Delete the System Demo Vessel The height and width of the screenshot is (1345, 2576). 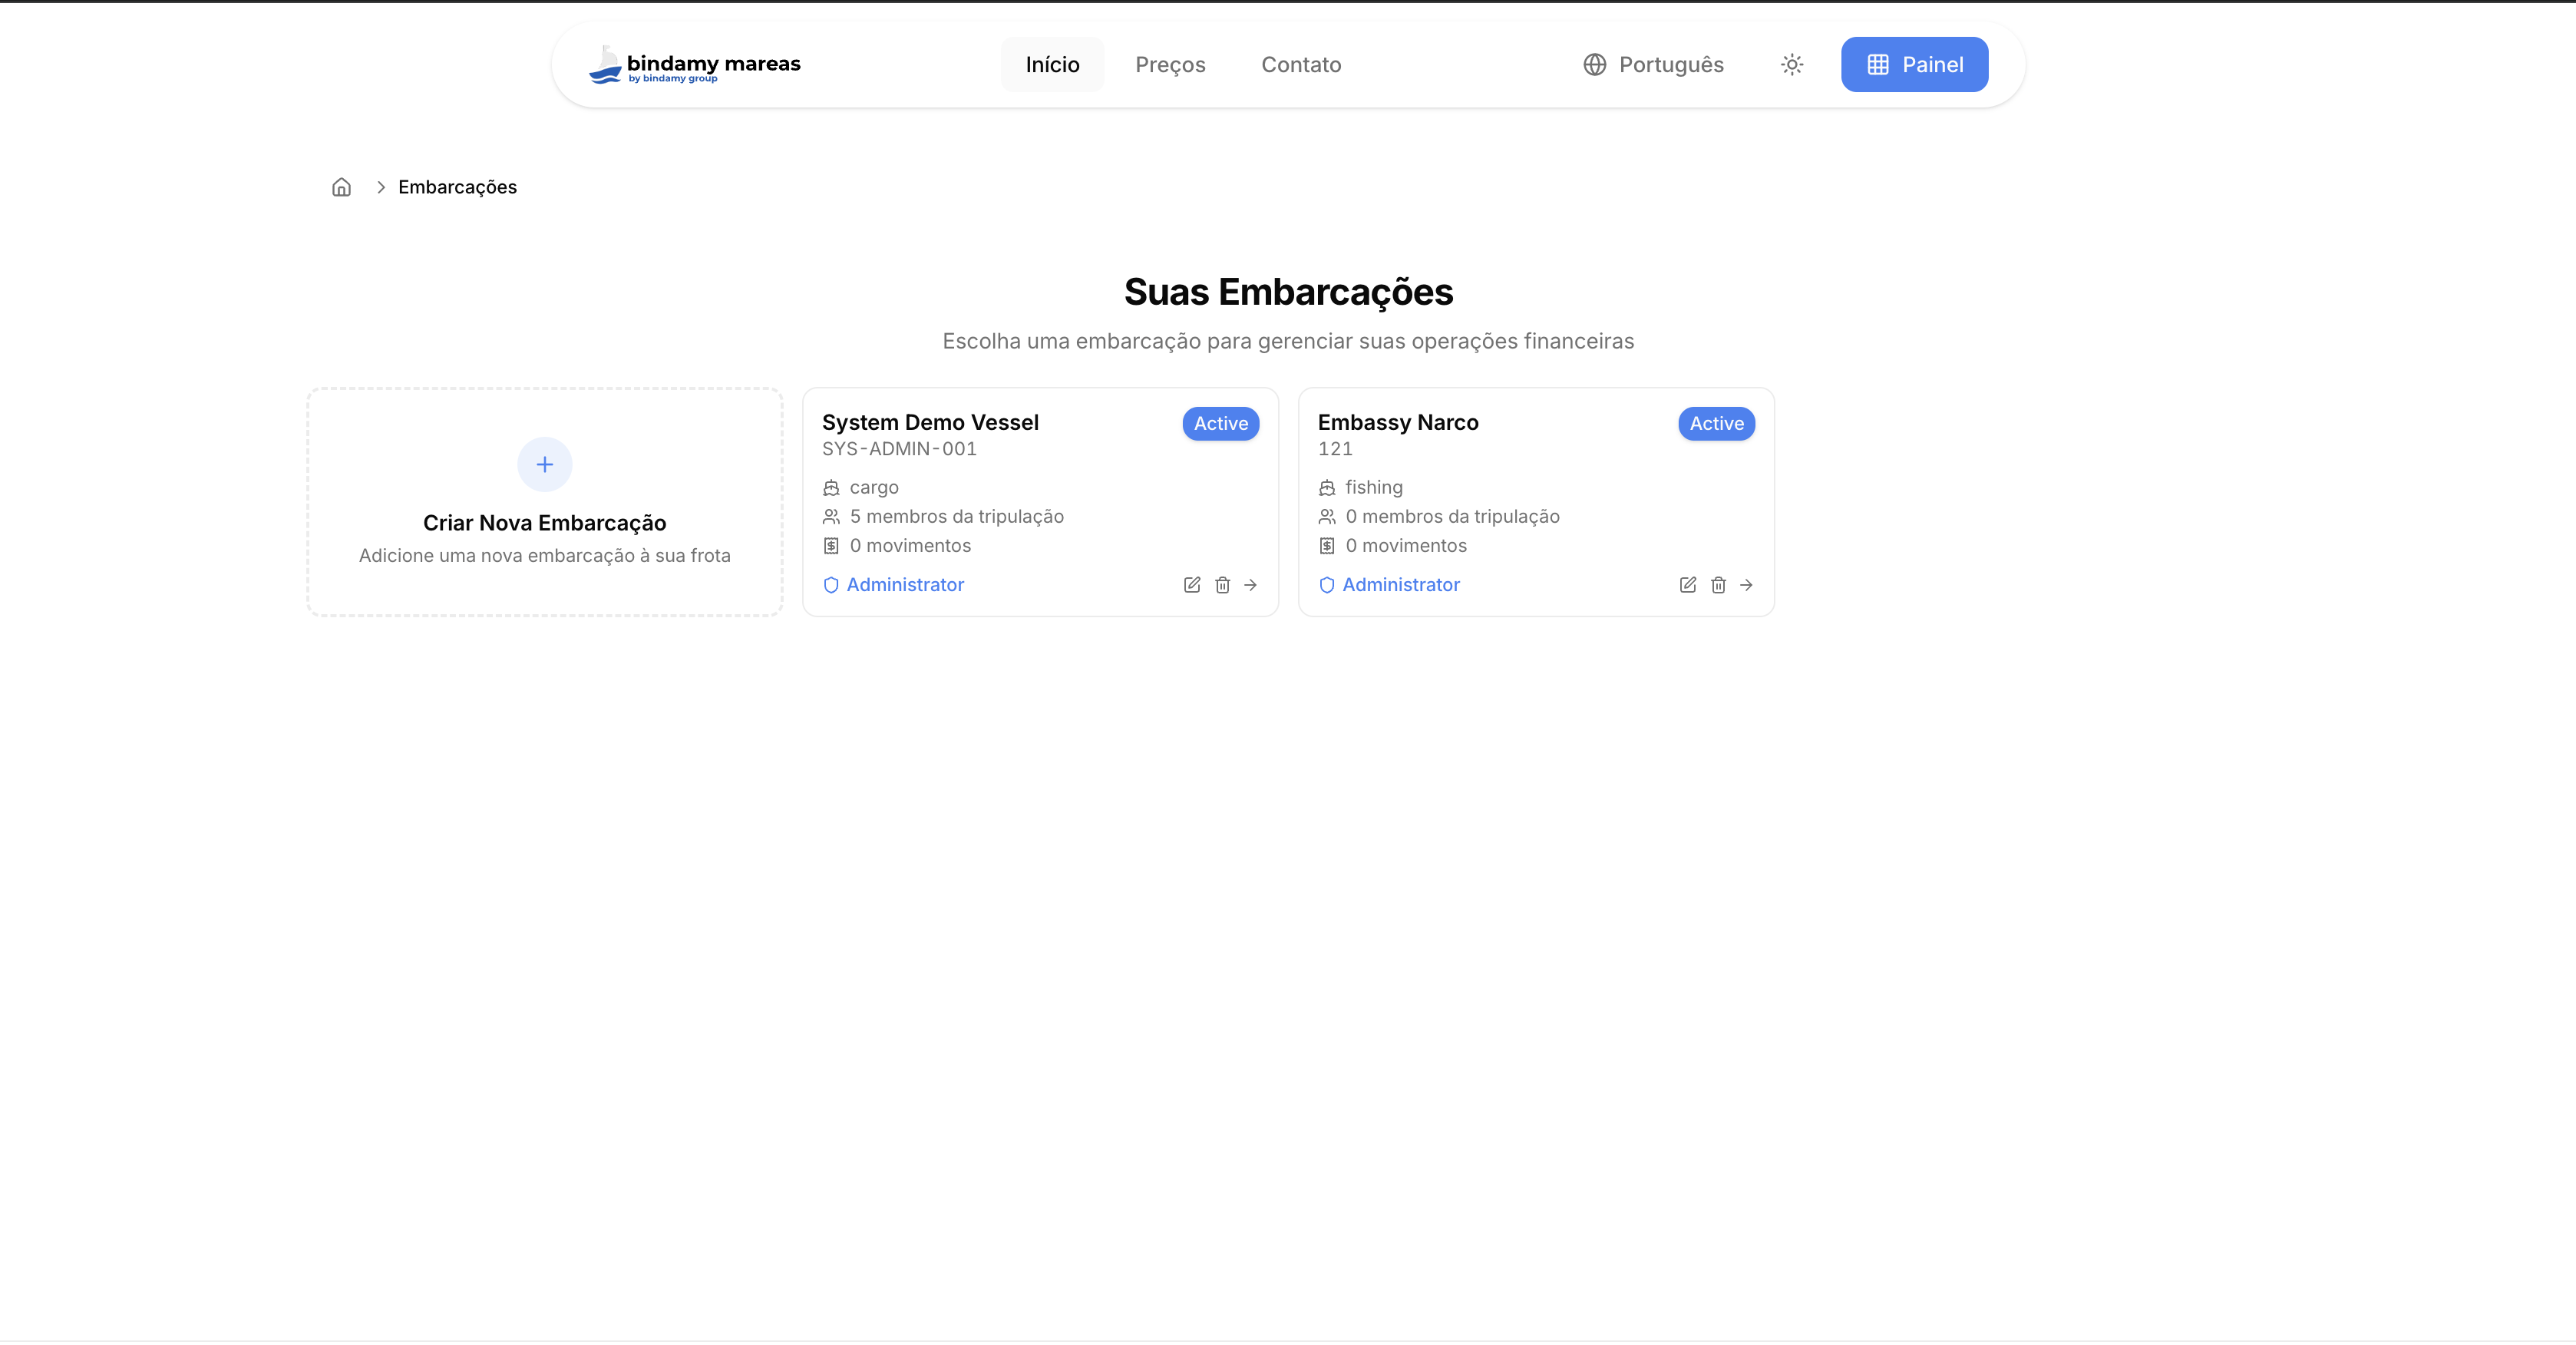pos(1222,585)
